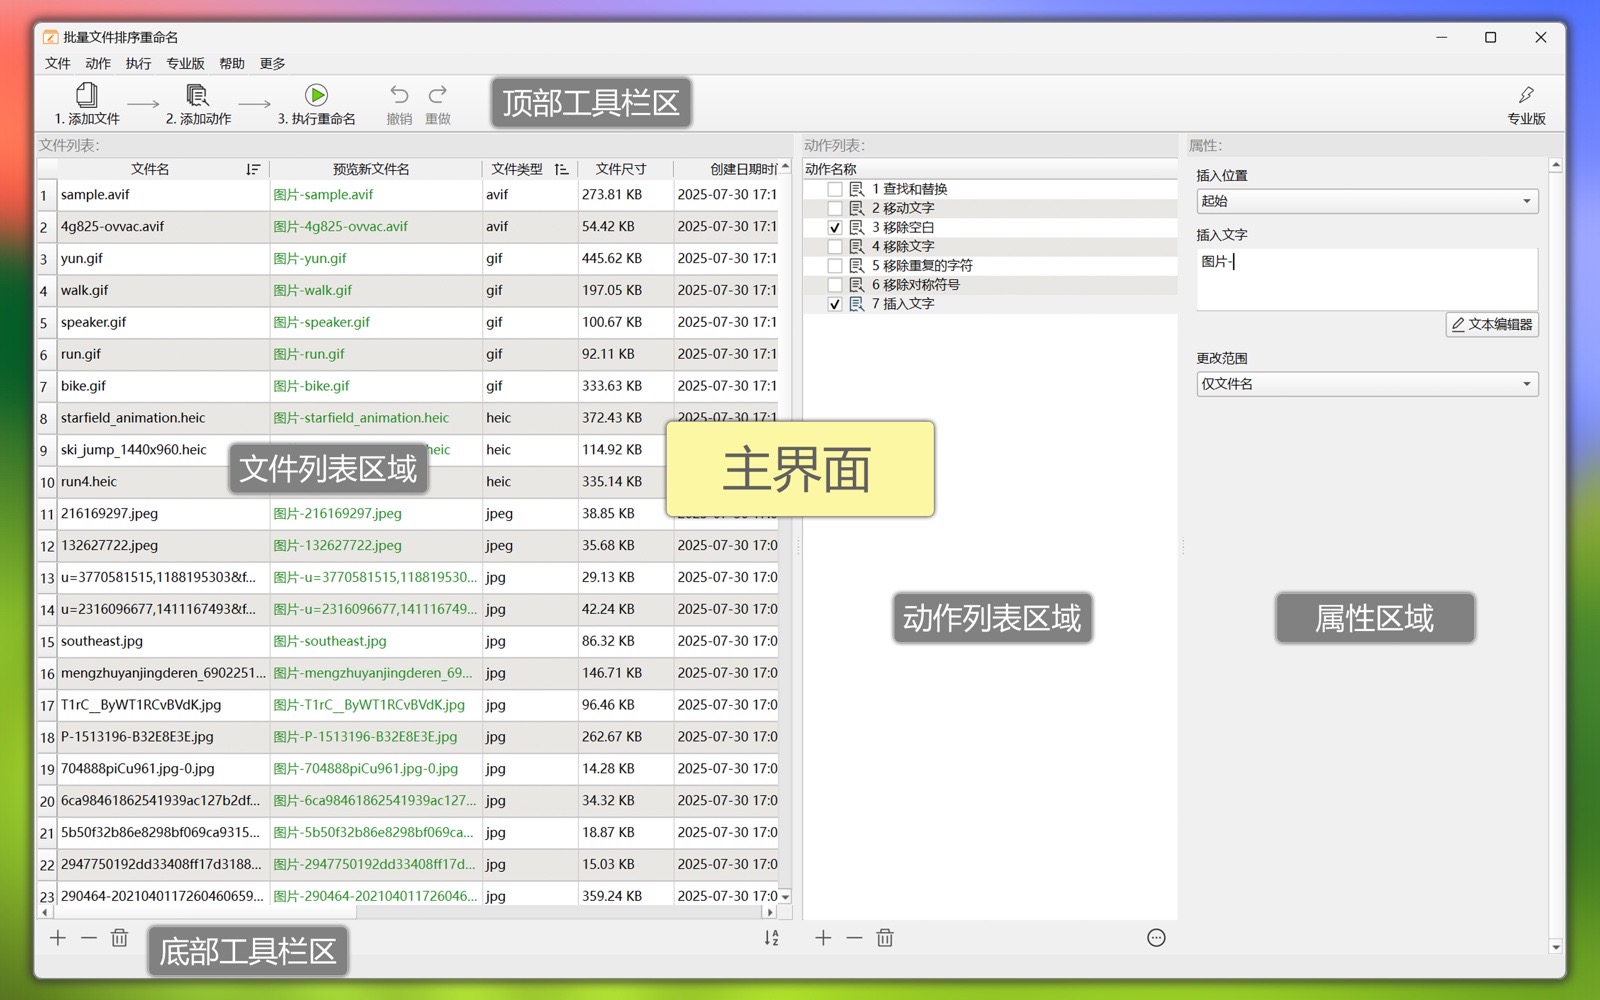Open the 插入位置 dropdown showing 起始

tap(1366, 201)
